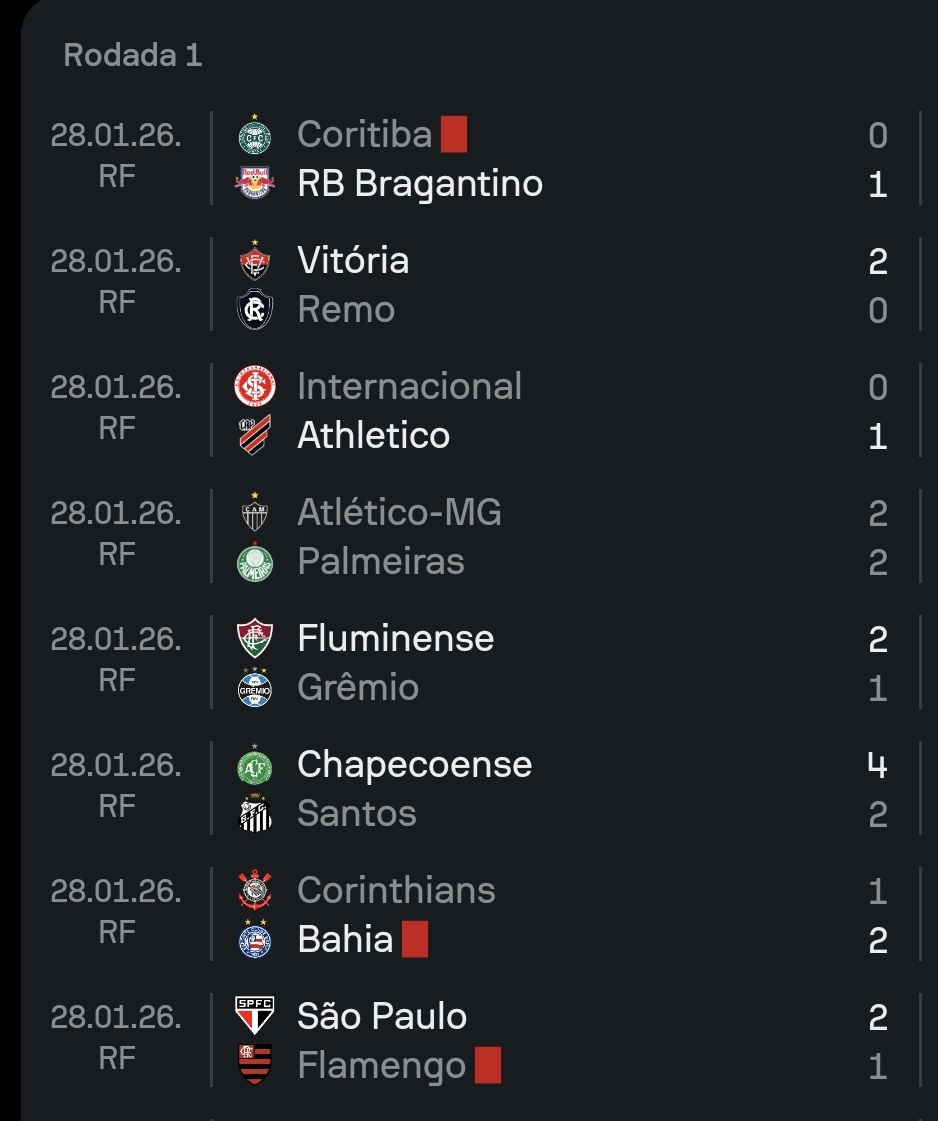The width and height of the screenshot is (938, 1121).
Task: Click the RB Bragantino club logo
Action: pos(255,184)
